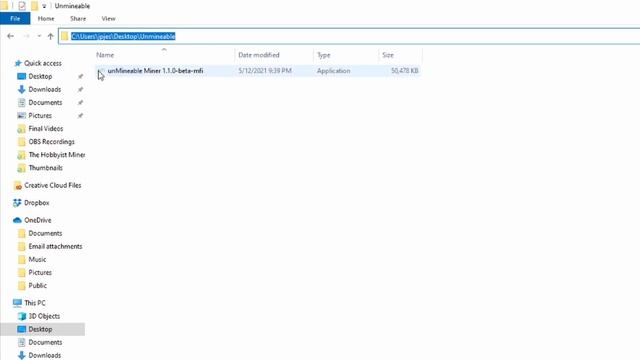Viewport: 640px width, 360px height.
Task: Click the pin icon beside Quick access Documents
Action: pos(80,102)
